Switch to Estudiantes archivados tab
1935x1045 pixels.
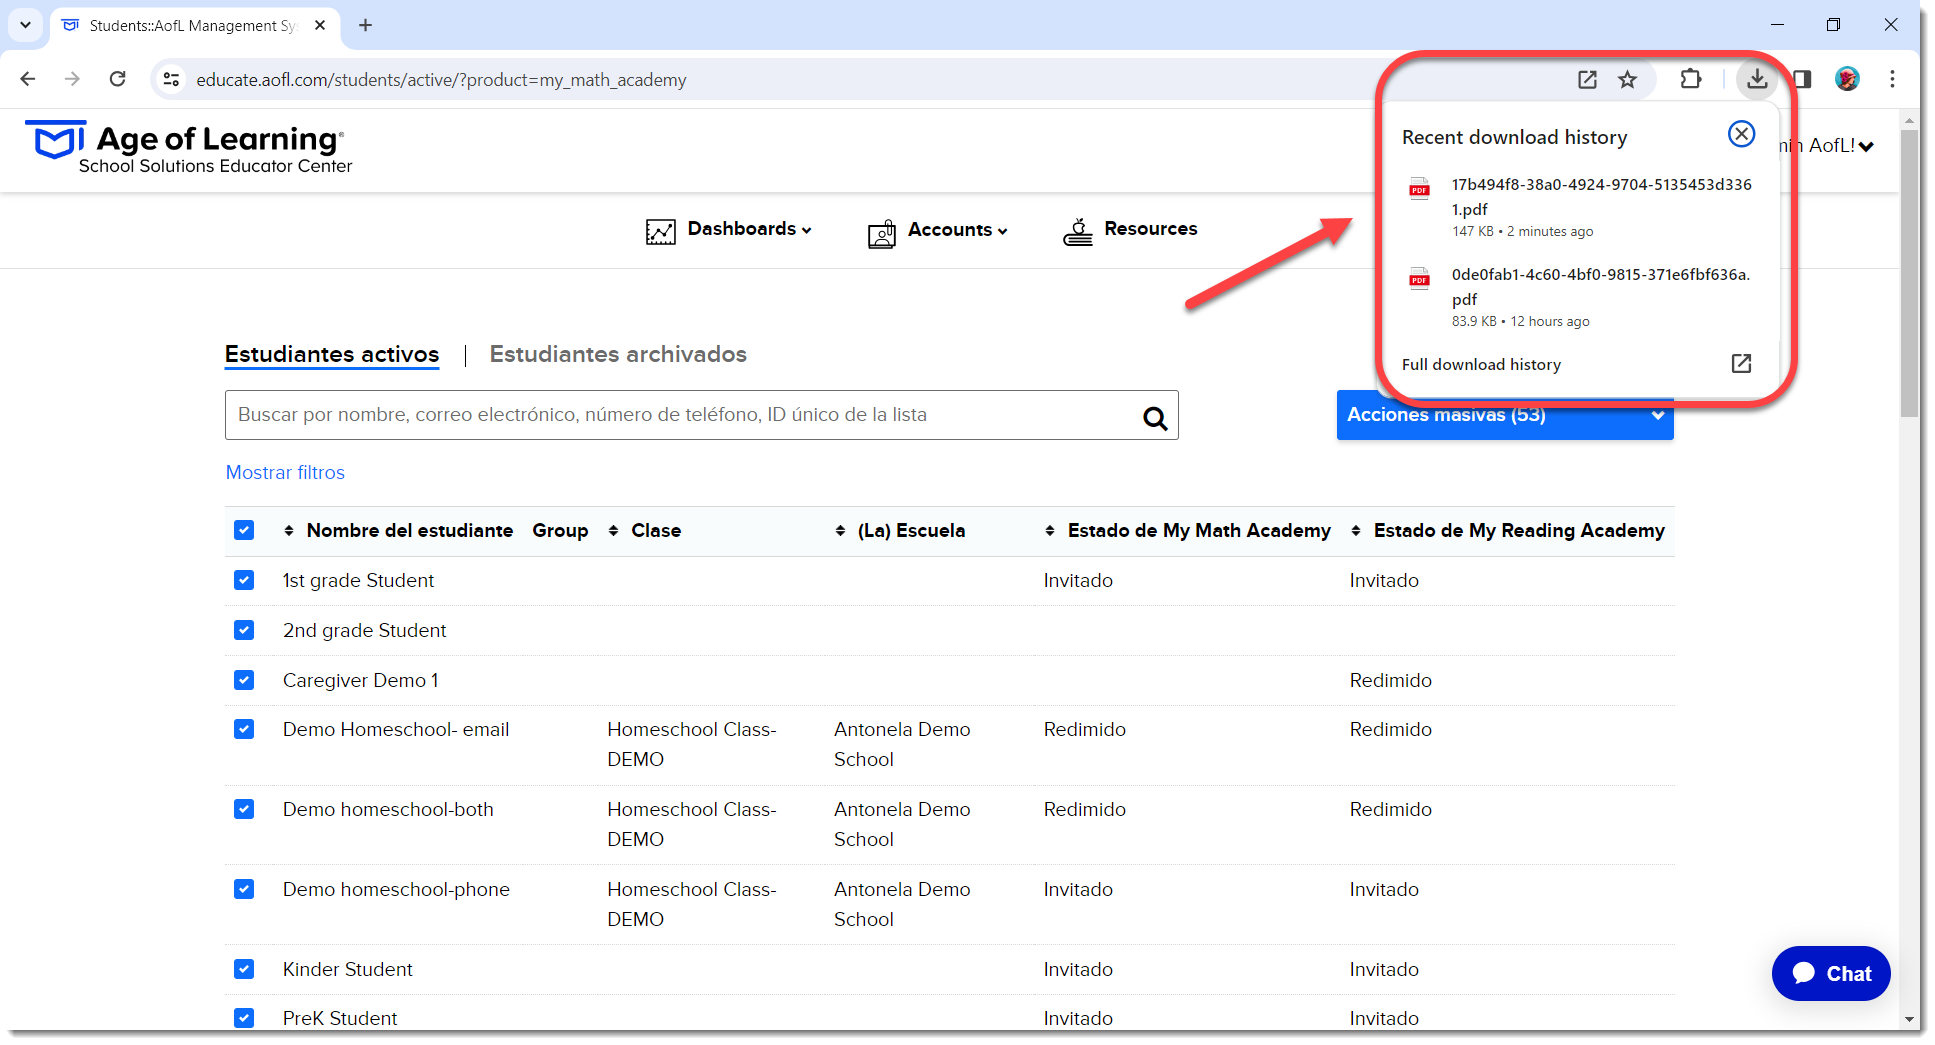pyautogui.click(x=618, y=354)
